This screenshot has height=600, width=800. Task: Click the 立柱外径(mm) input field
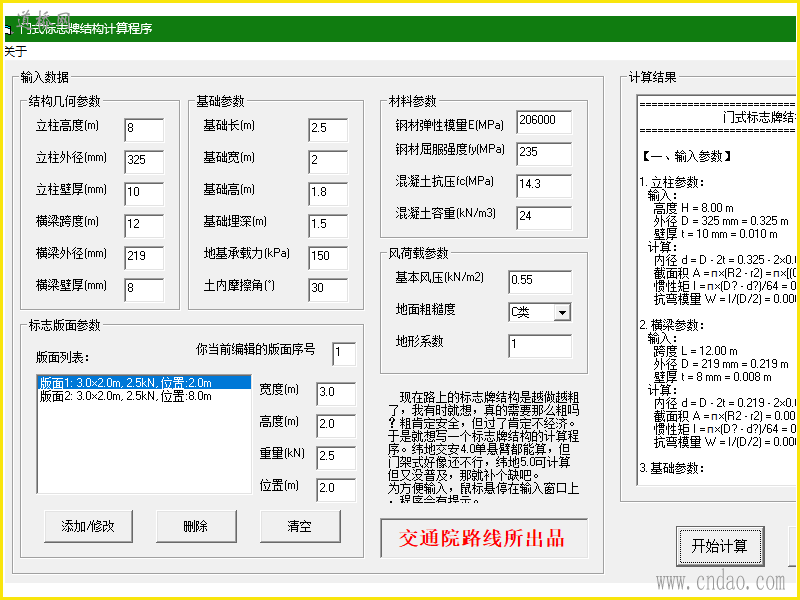(x=144, y=162)
